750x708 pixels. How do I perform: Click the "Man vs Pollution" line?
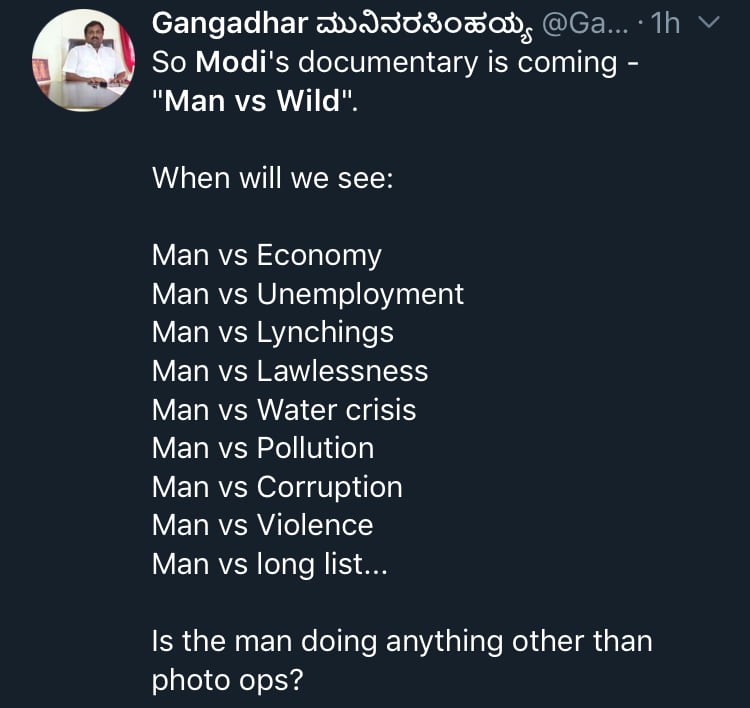tap(262, 448)
